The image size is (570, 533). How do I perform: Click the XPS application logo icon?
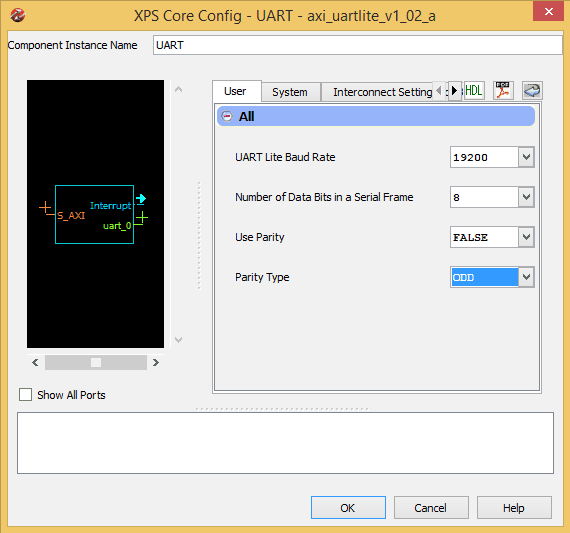pyautogui.click(x=17, y=15)
